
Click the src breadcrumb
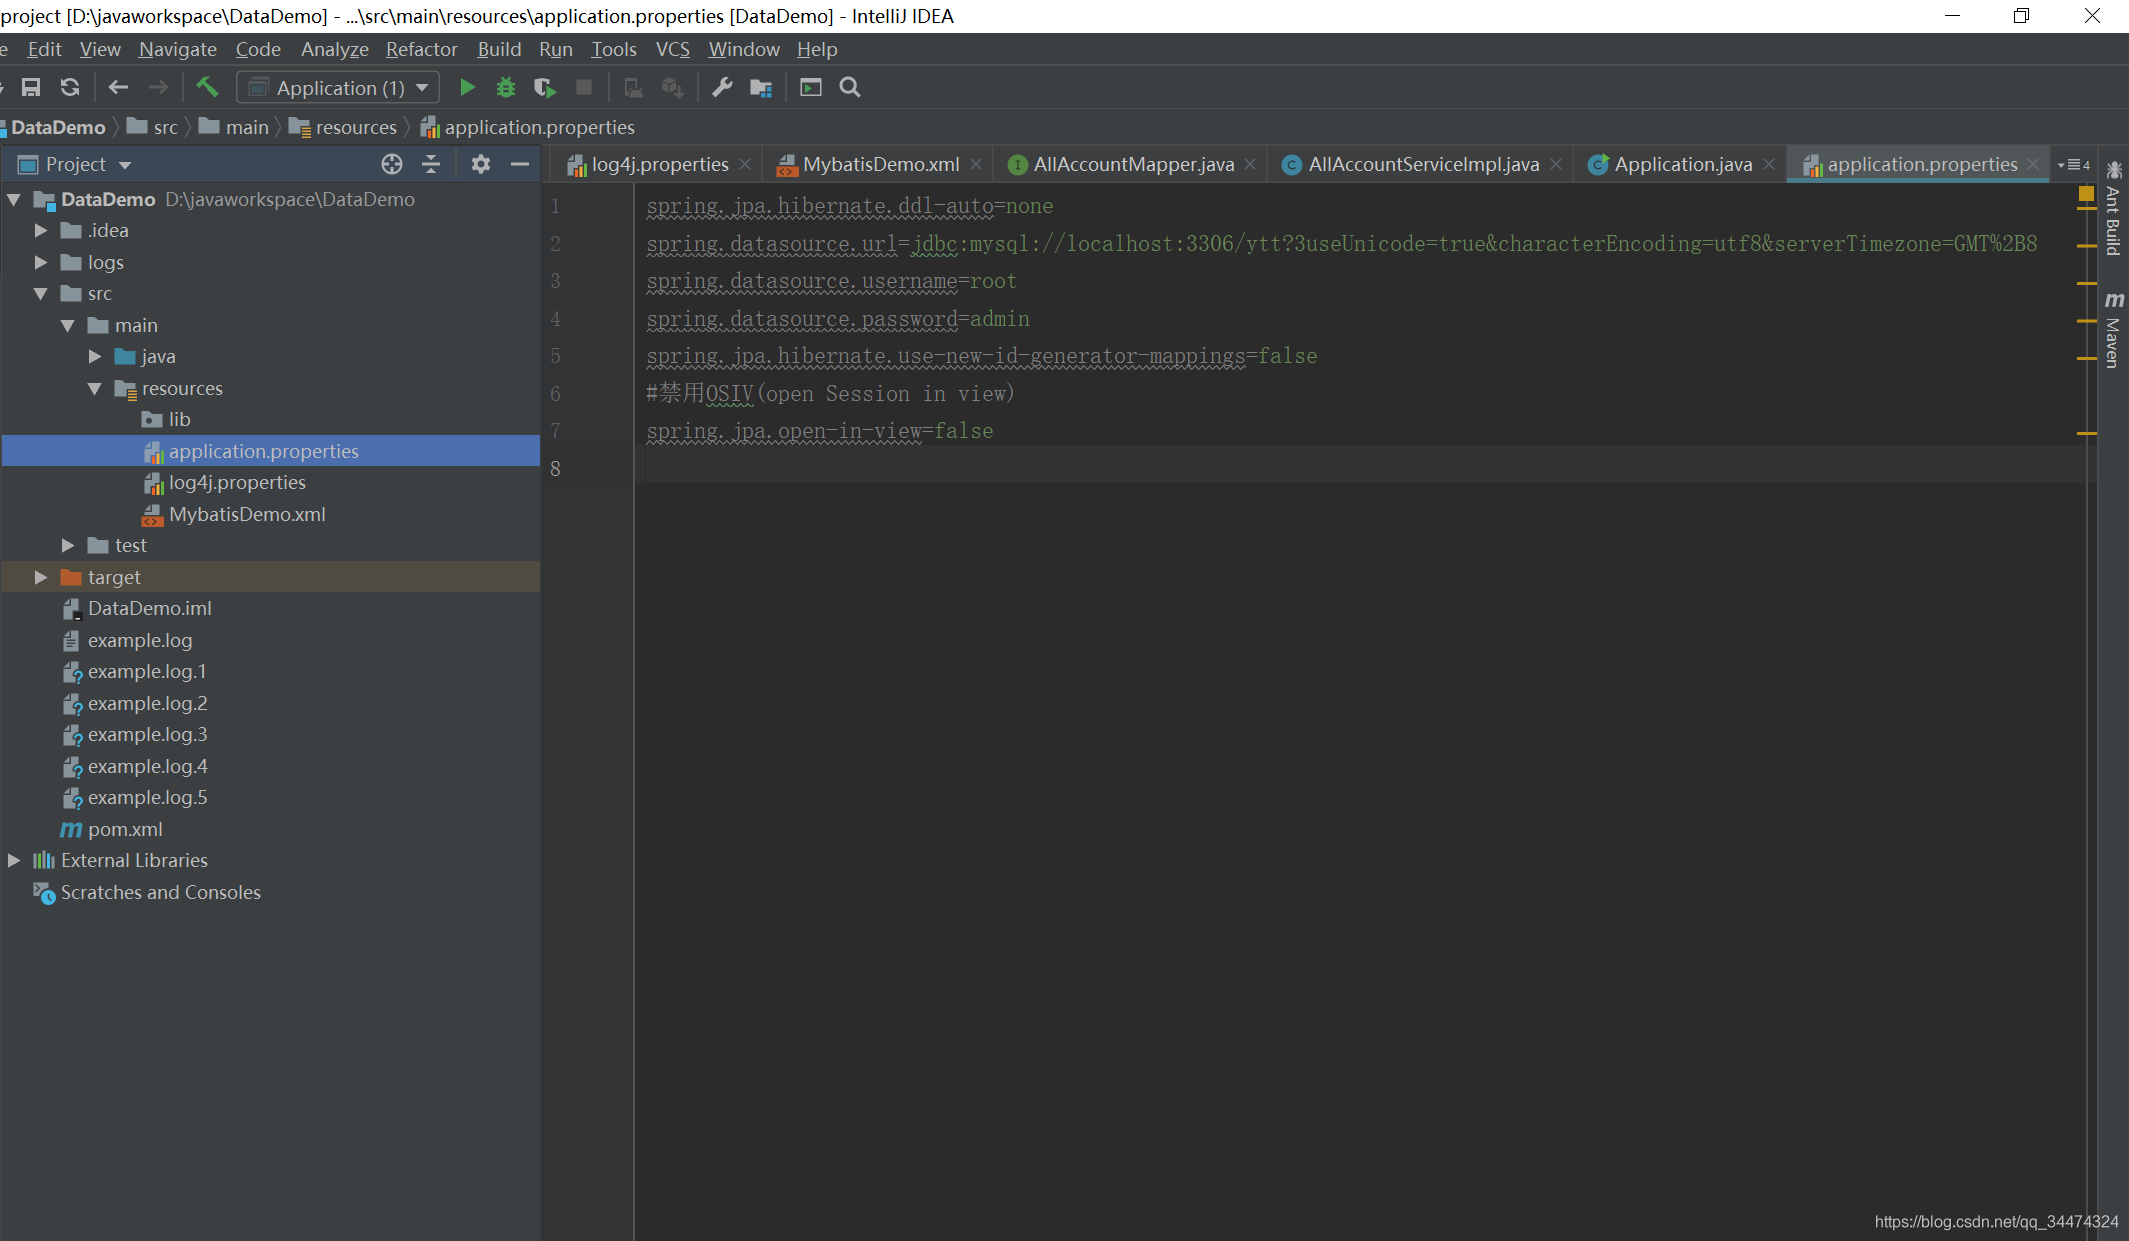[153, 128]
